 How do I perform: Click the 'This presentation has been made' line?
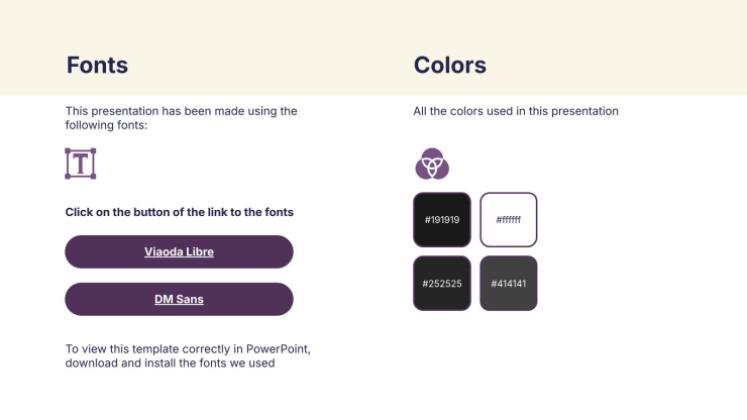(181, 111)
